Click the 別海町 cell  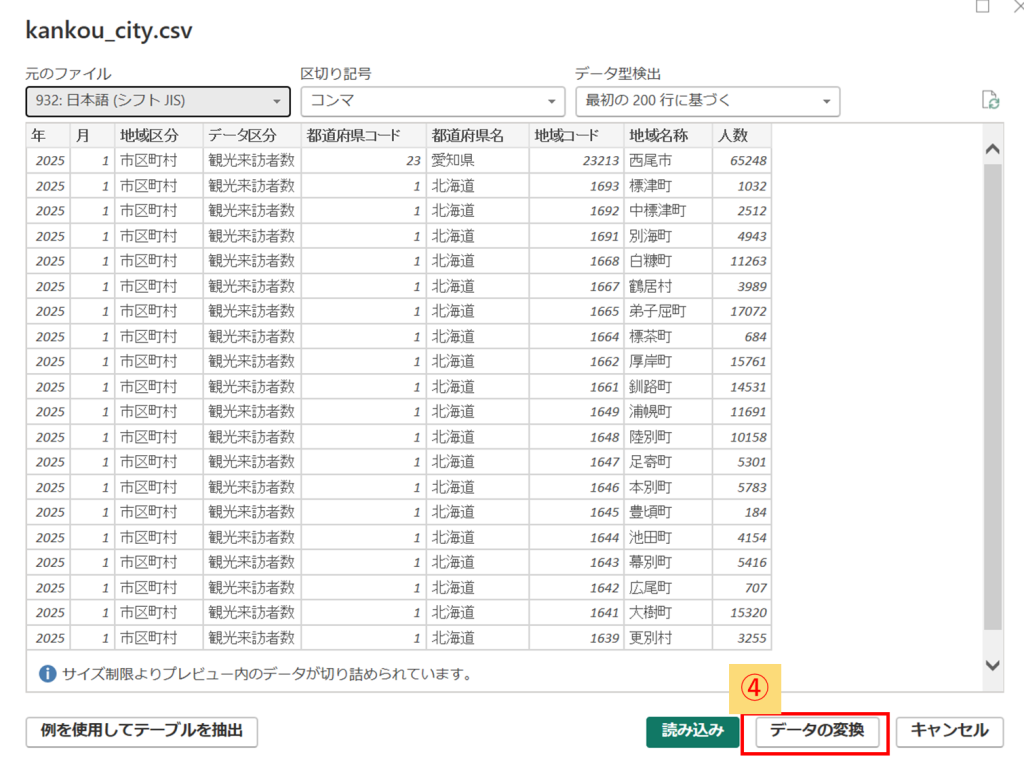click(x=668, y=236)
